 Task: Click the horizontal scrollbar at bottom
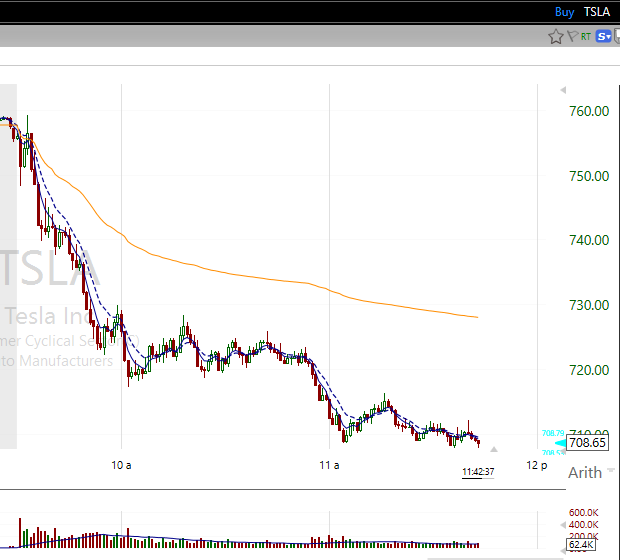coord(494,558)
